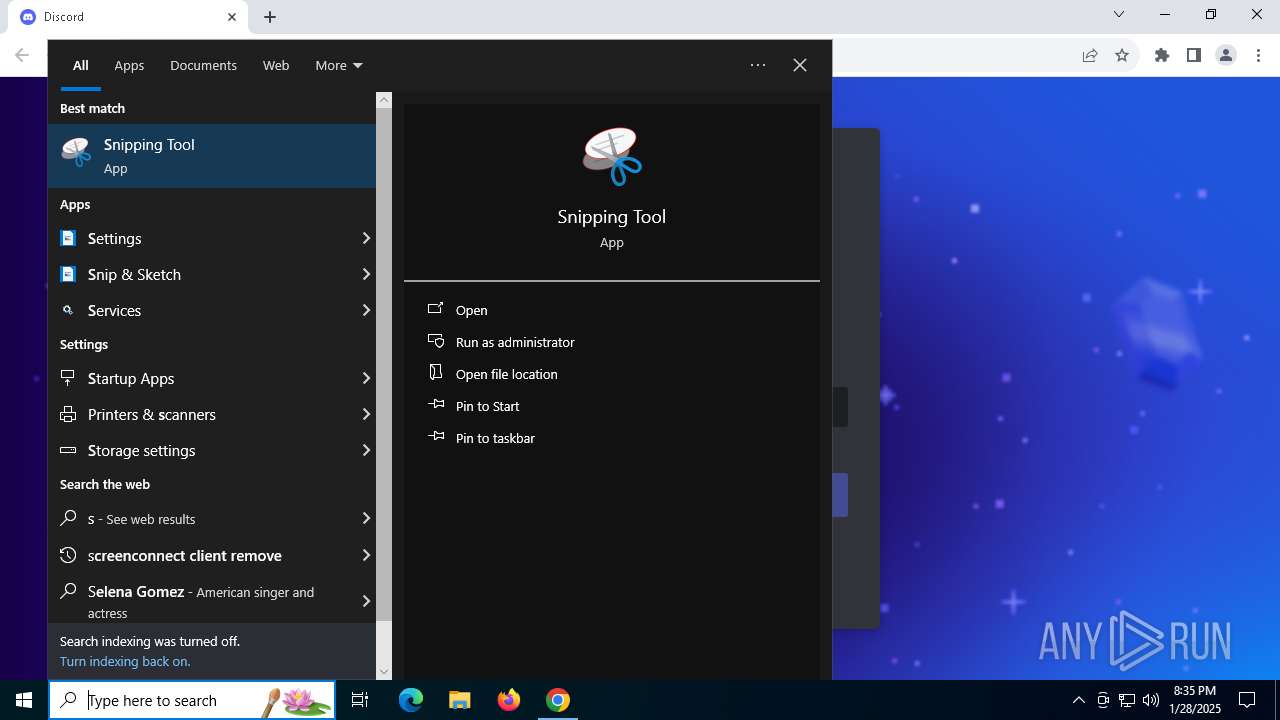The height and width of the screenshot is (720, 1280).
Task: Choose Pin to taskbar
Action: (495, 438)
